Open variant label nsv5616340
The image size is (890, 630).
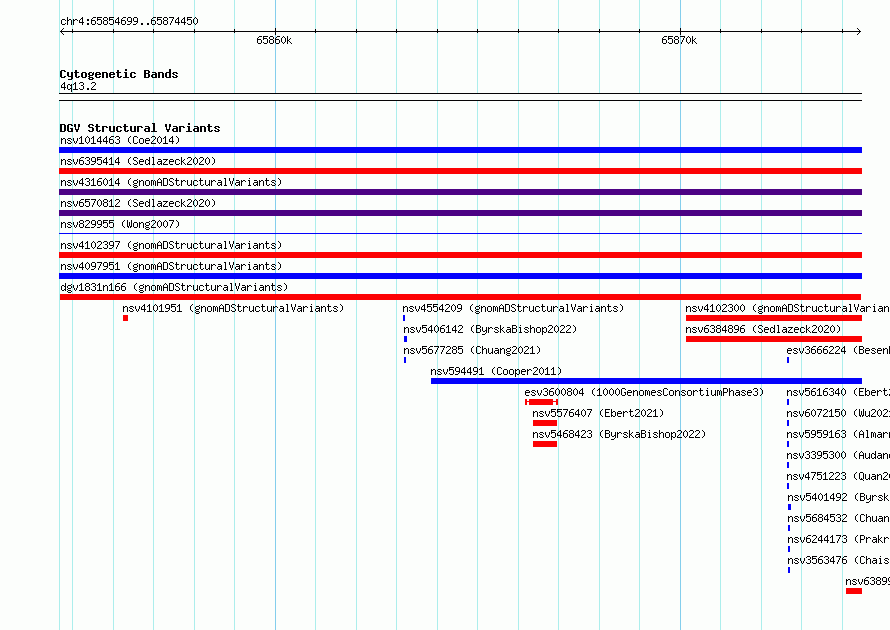(838, 392)
